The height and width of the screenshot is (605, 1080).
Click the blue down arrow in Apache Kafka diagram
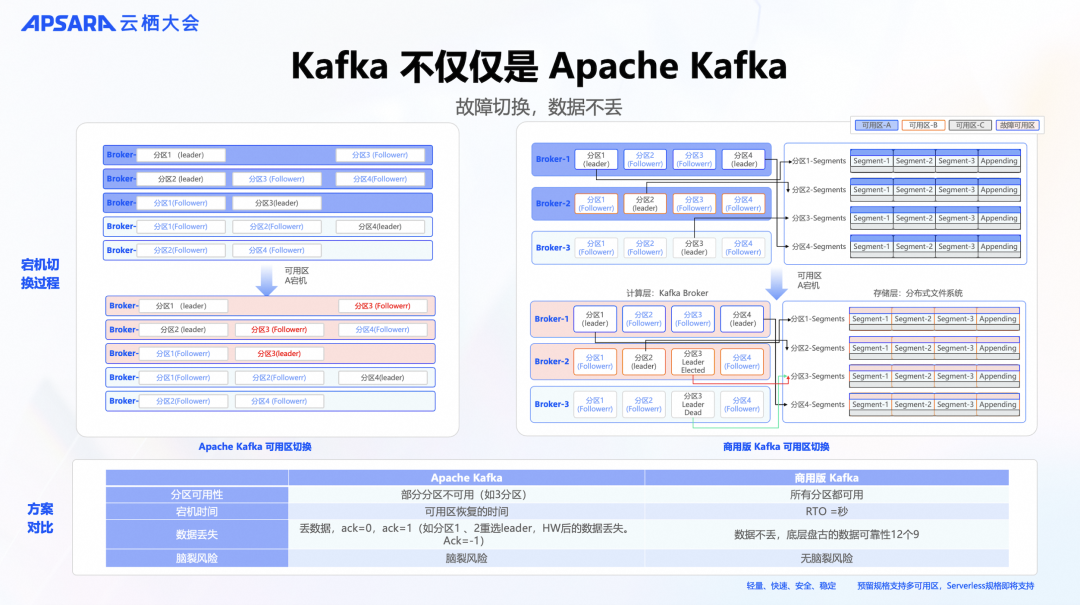click(x=267, y=280)
